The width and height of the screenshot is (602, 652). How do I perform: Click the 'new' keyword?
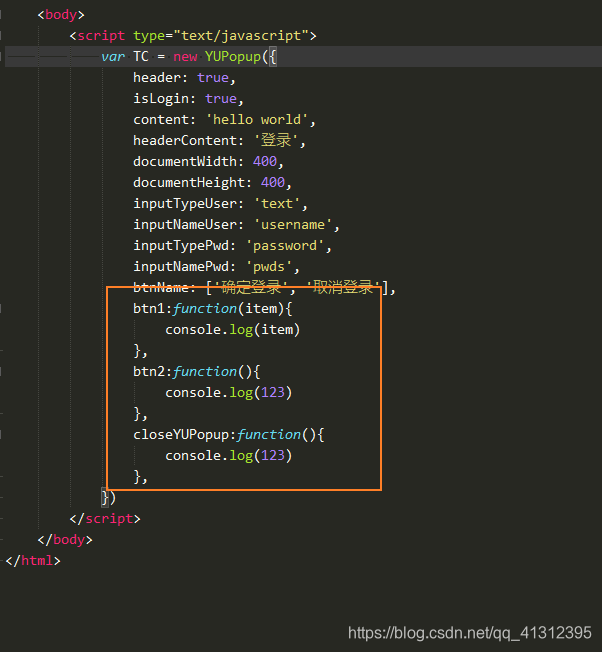tap(185, 57)
